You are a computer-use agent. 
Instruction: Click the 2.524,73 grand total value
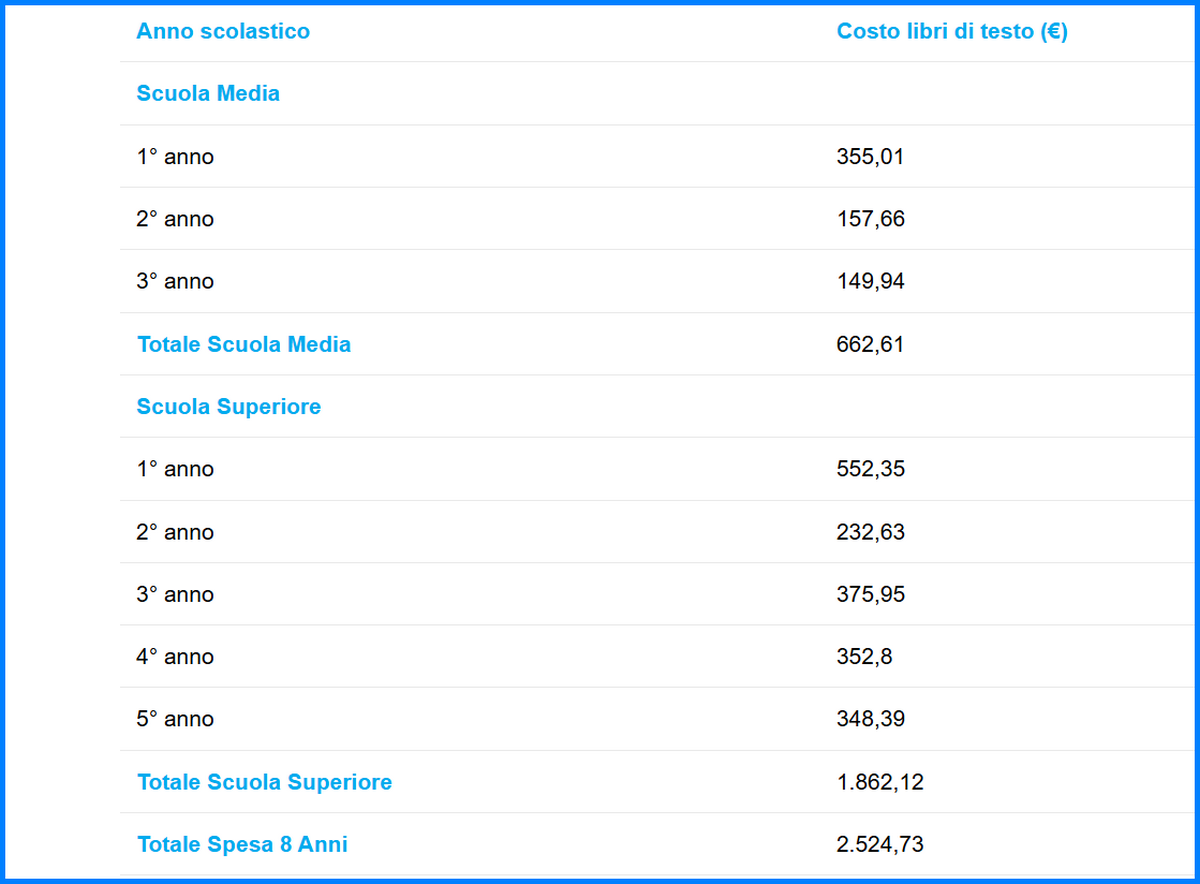880,844
